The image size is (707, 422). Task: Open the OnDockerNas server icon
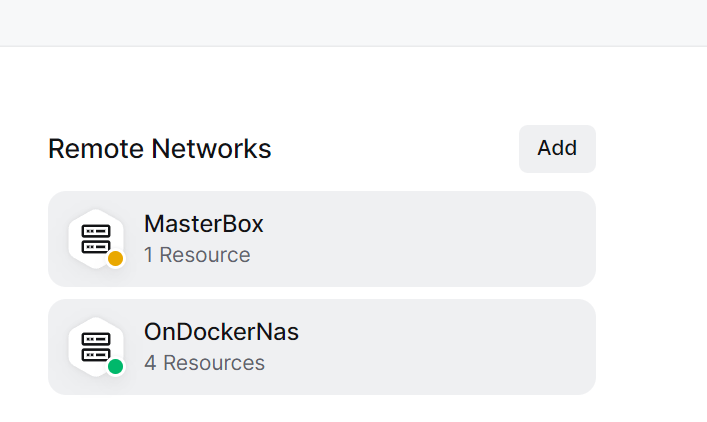pos(96,347)
